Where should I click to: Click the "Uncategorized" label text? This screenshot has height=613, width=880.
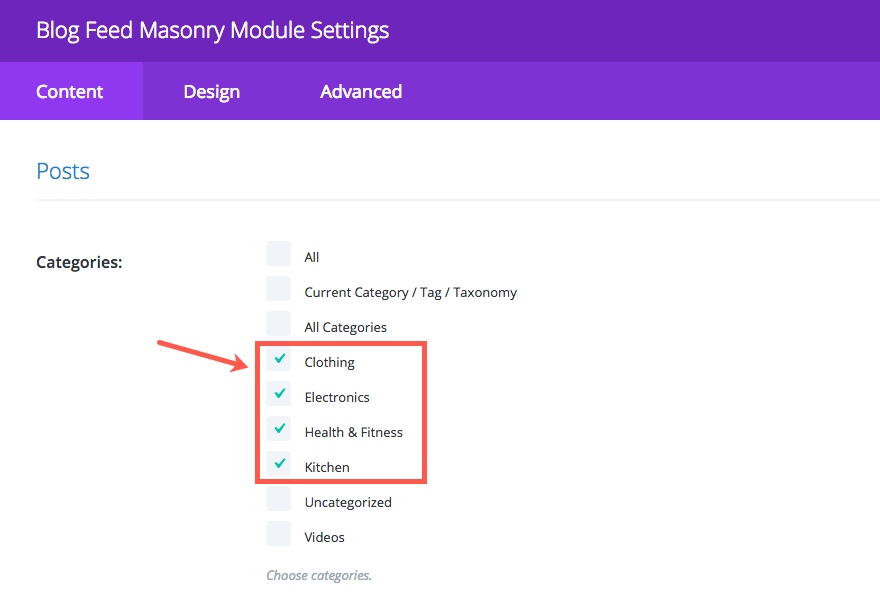(348, 503)
